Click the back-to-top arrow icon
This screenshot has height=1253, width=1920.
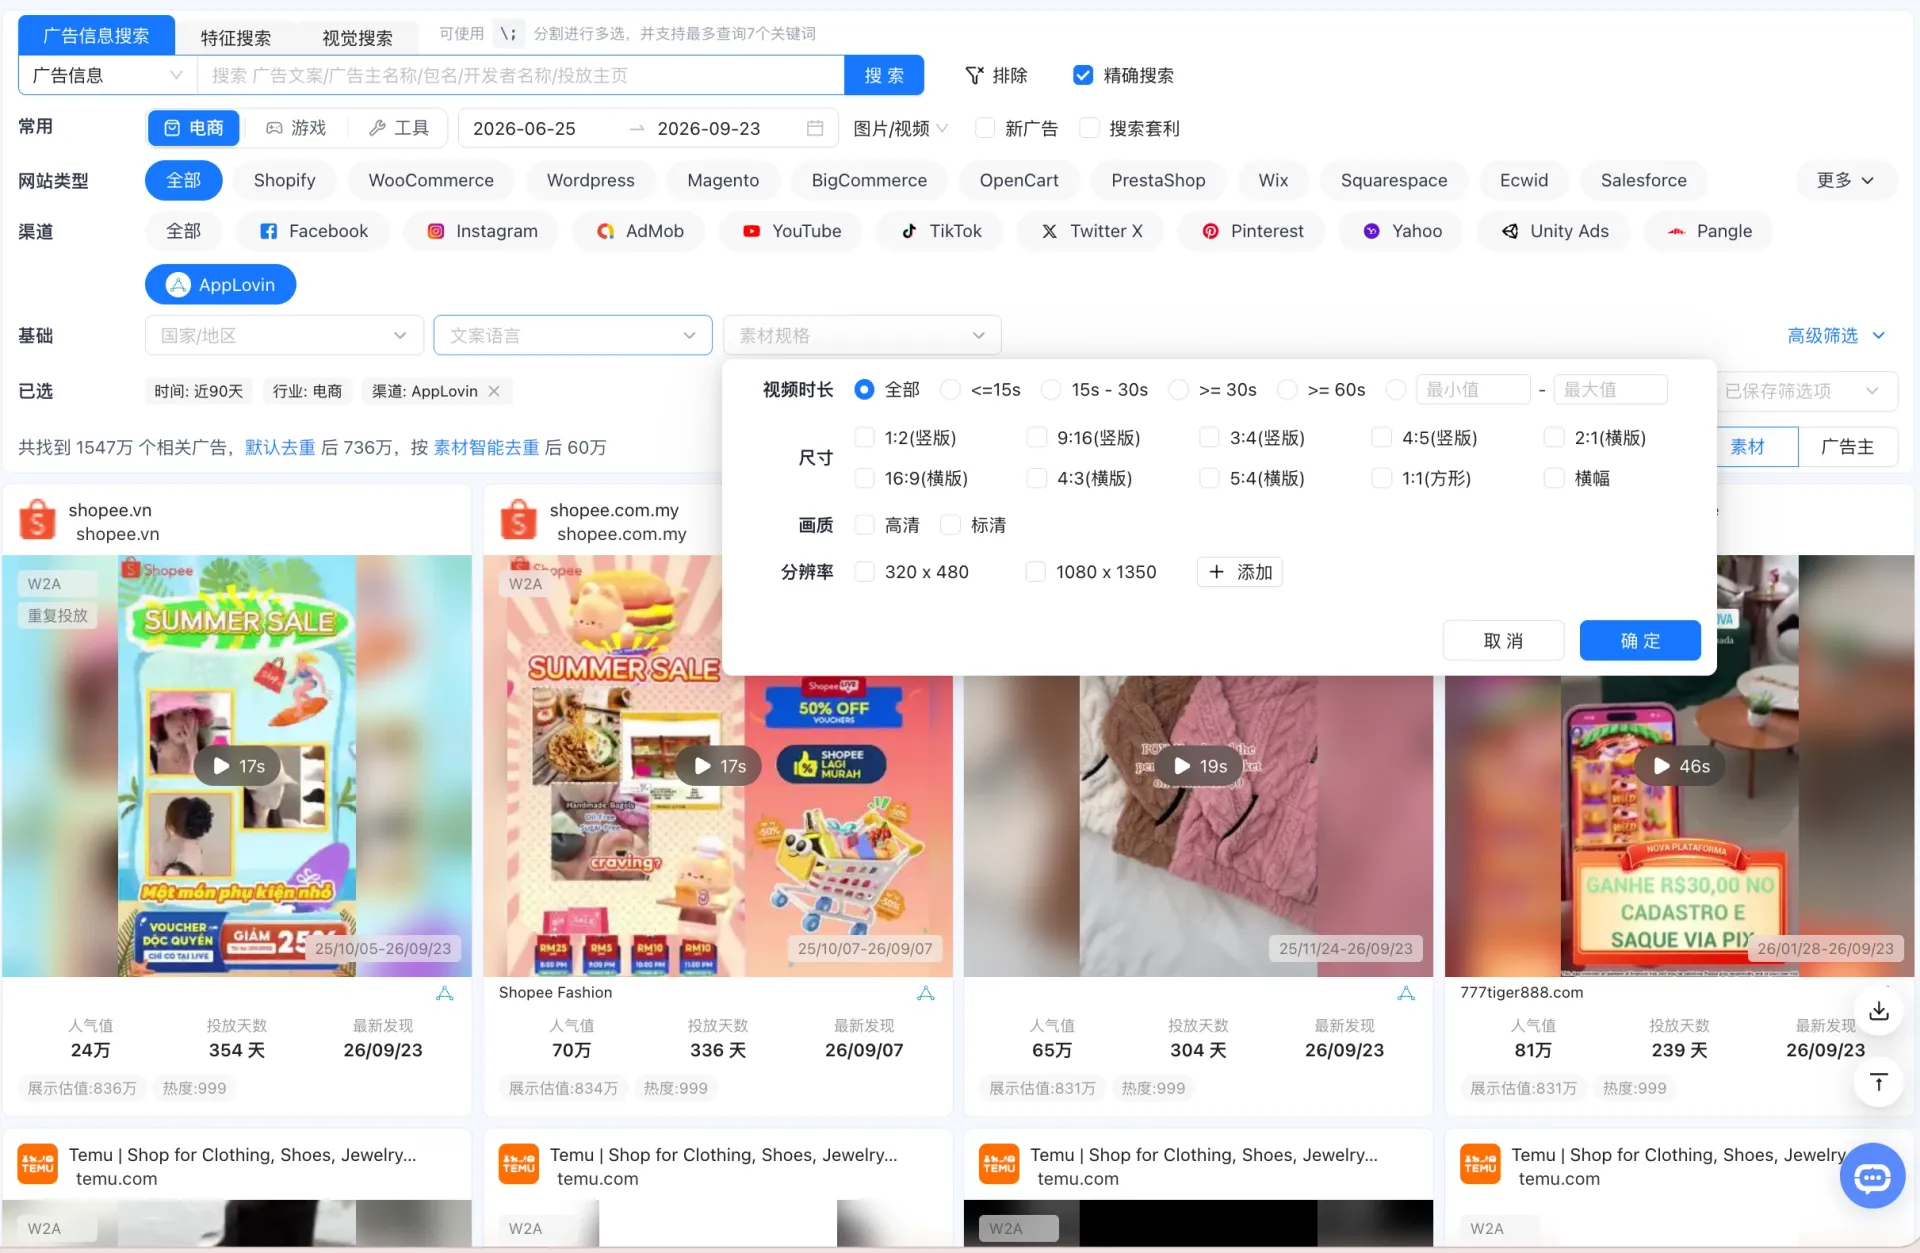tap(1879, 1082)
